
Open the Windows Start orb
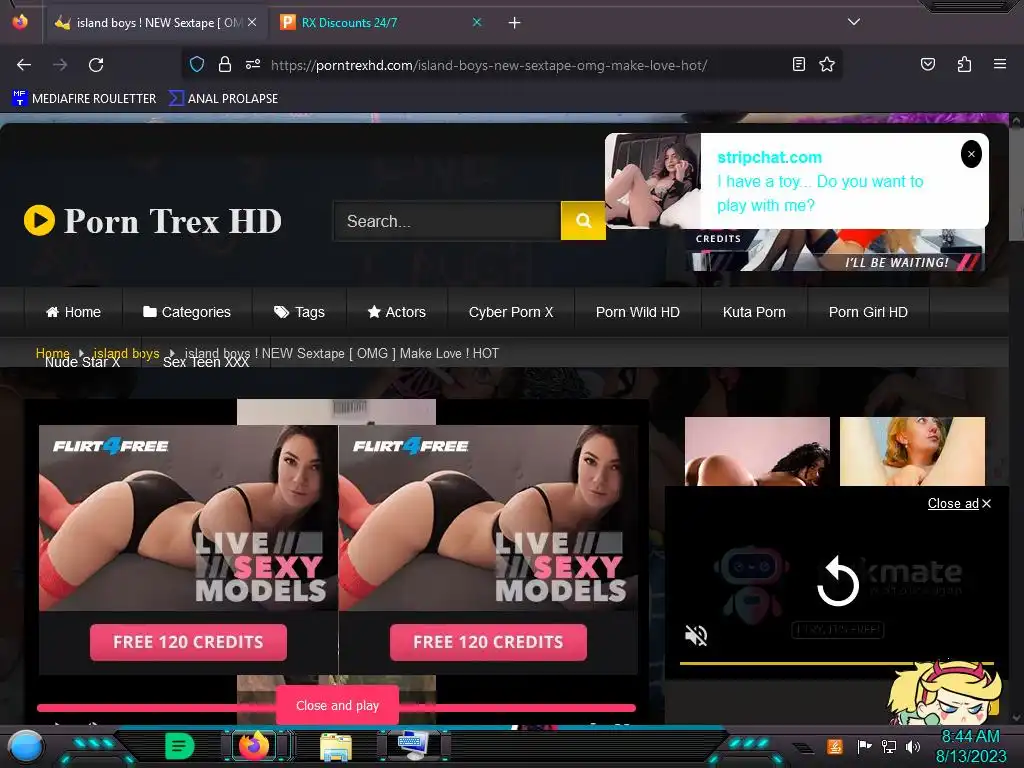(x=26, y=746)
